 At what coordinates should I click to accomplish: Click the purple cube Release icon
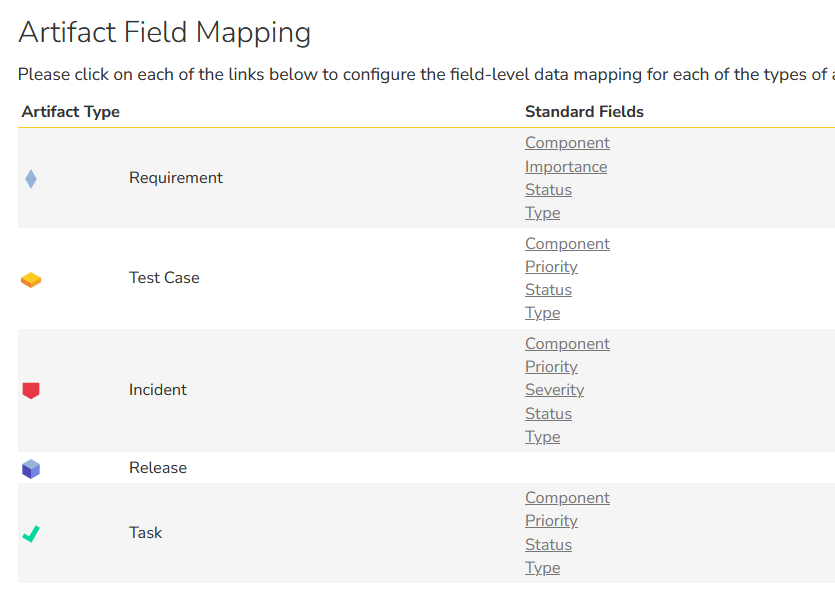click(x=31, y=469)
